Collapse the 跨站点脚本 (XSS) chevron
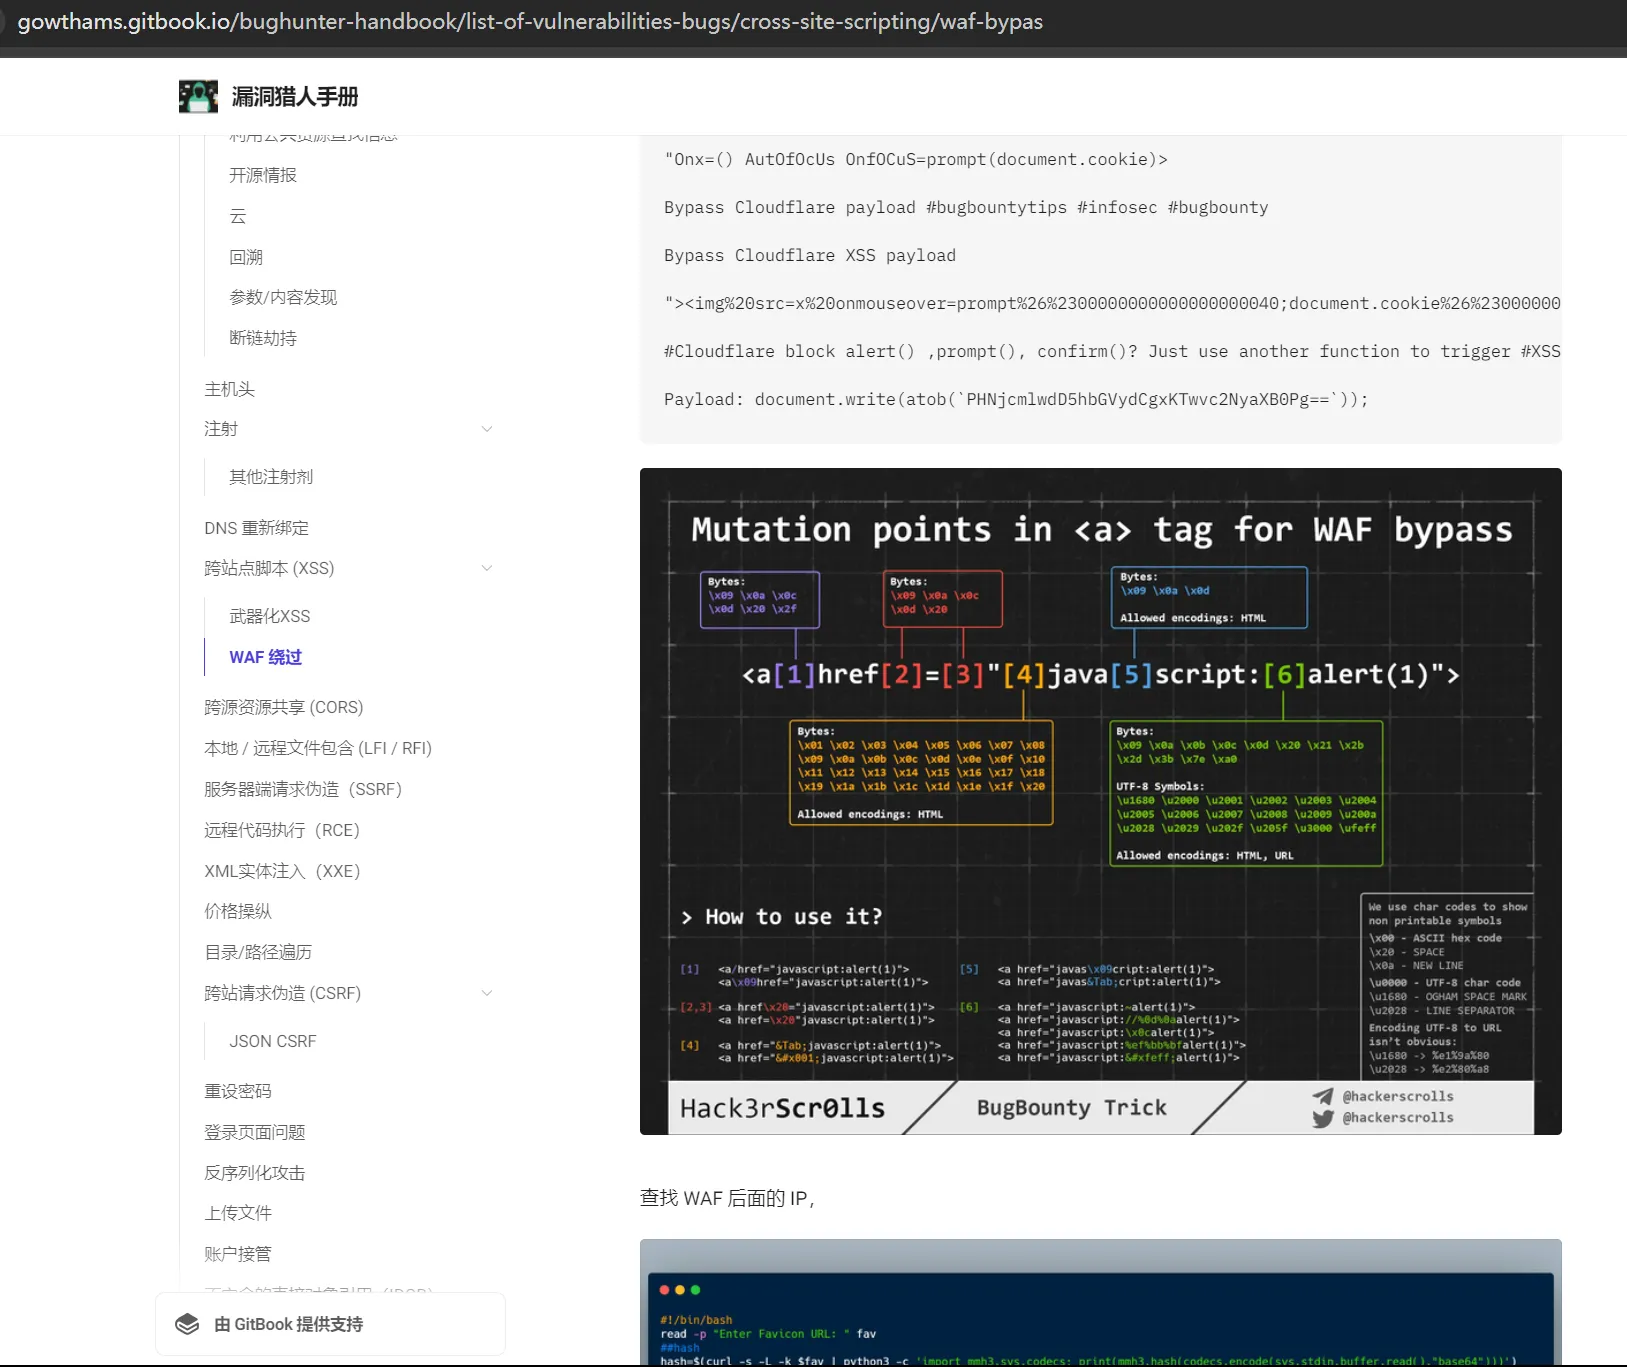This screenshot has width=1627, height=1367. pos(487,568)
